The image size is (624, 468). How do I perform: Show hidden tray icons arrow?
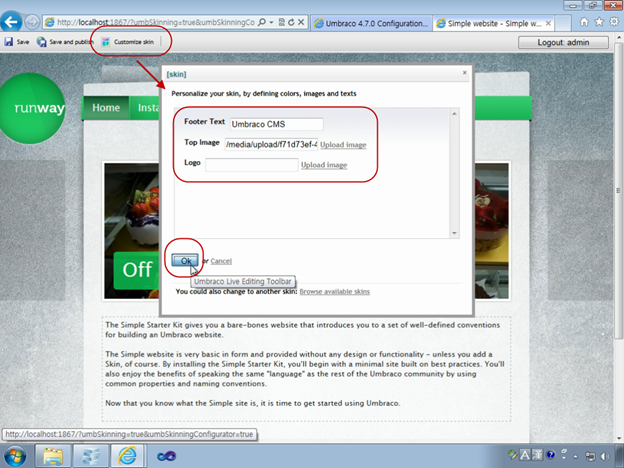click(x=575, y=456)
